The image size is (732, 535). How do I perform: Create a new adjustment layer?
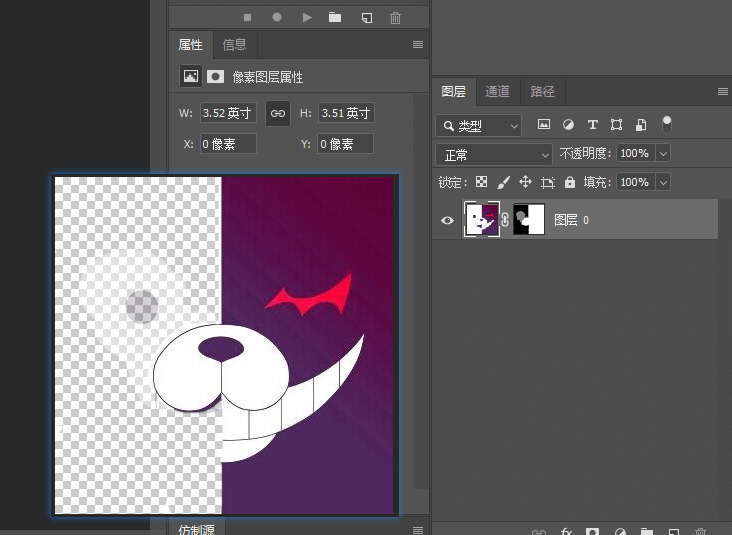(620, 532)
